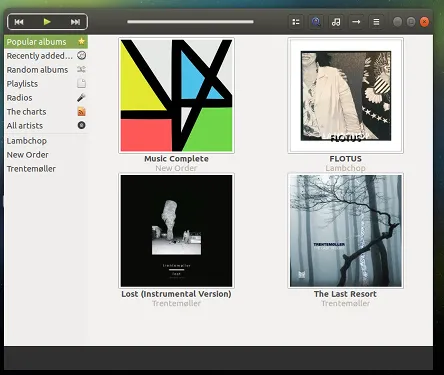
Task: Open the FLOTUS album cover
Action: click(346, 96)
